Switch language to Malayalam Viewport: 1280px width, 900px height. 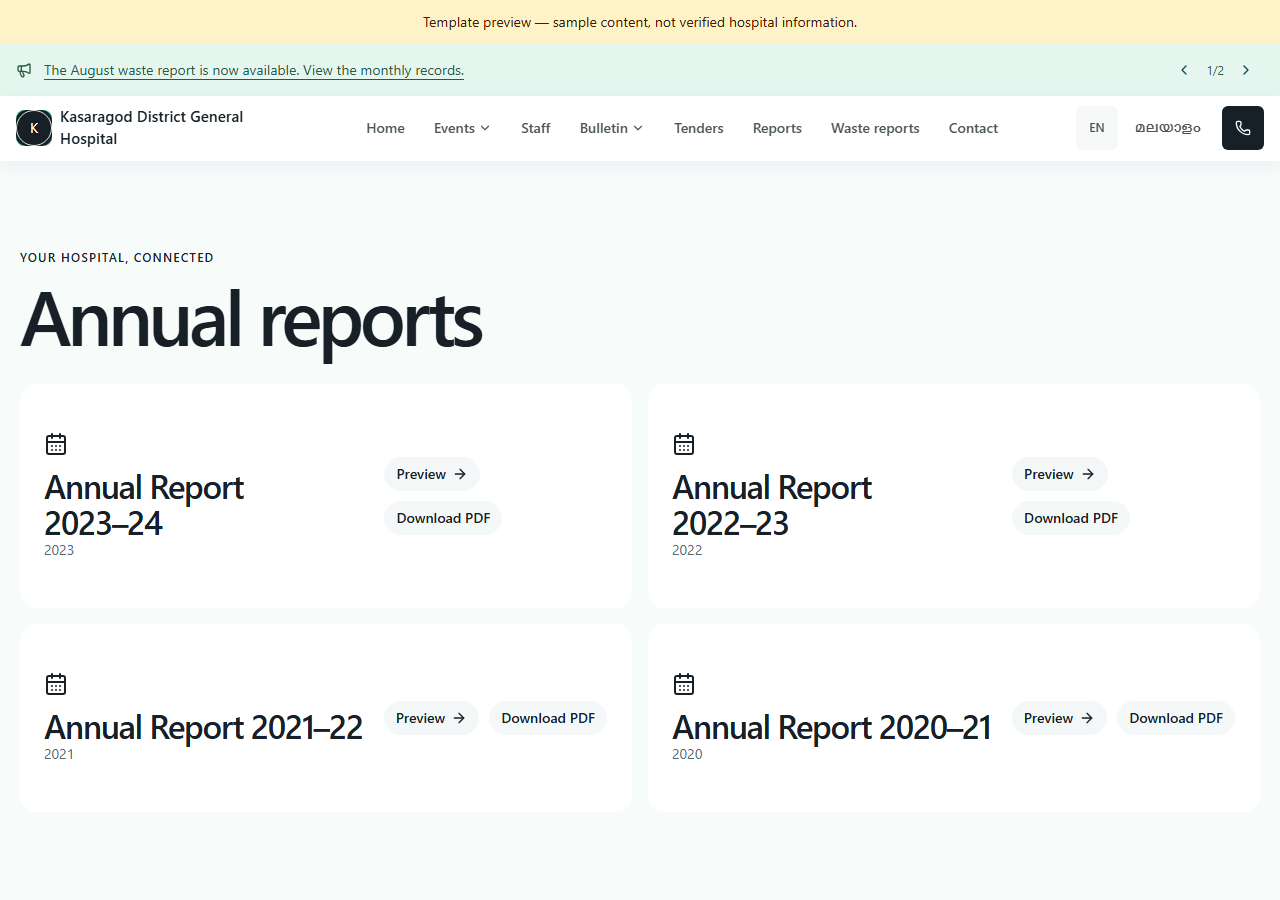pyautogui.click(x=1168, y=128)
